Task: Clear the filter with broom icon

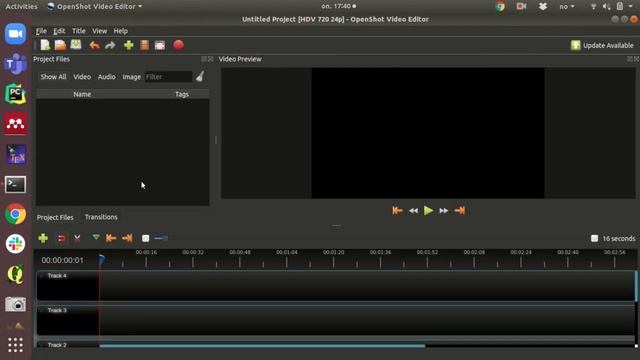Action: point(200,76)
